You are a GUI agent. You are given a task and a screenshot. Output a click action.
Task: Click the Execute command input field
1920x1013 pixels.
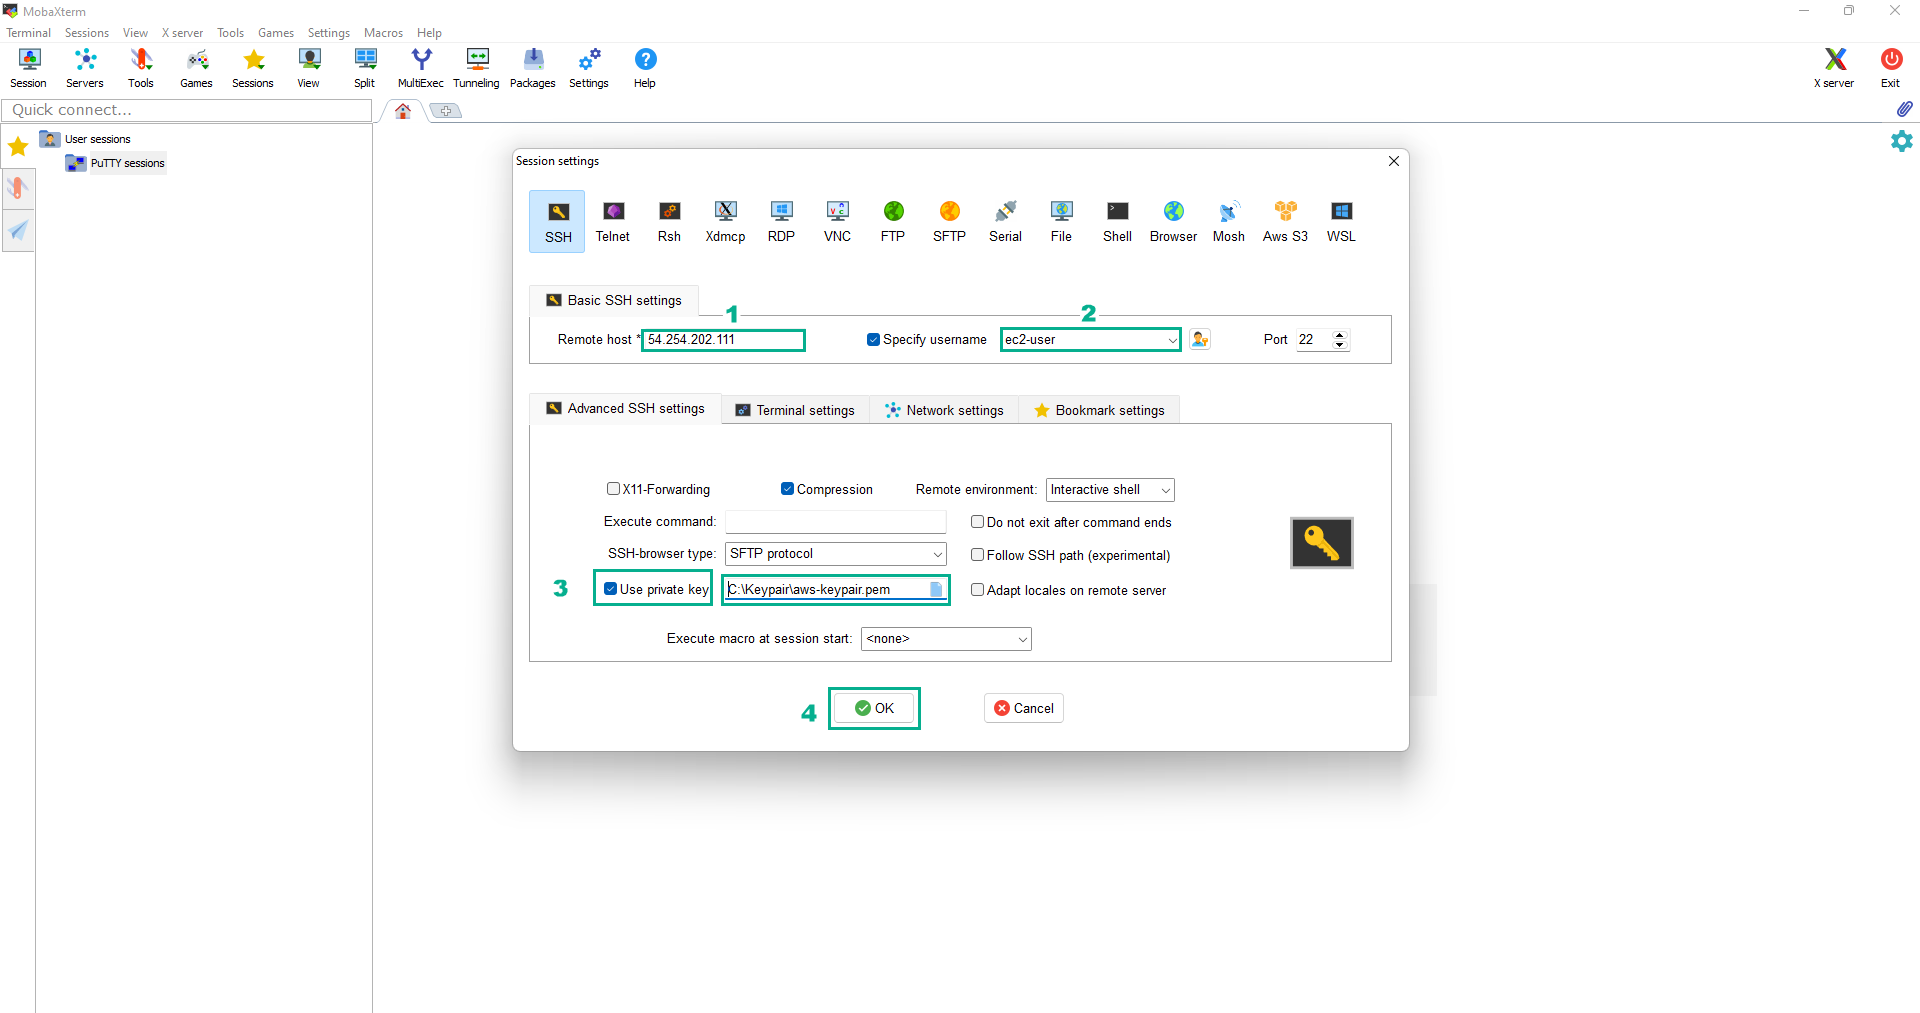pos(835,522)
